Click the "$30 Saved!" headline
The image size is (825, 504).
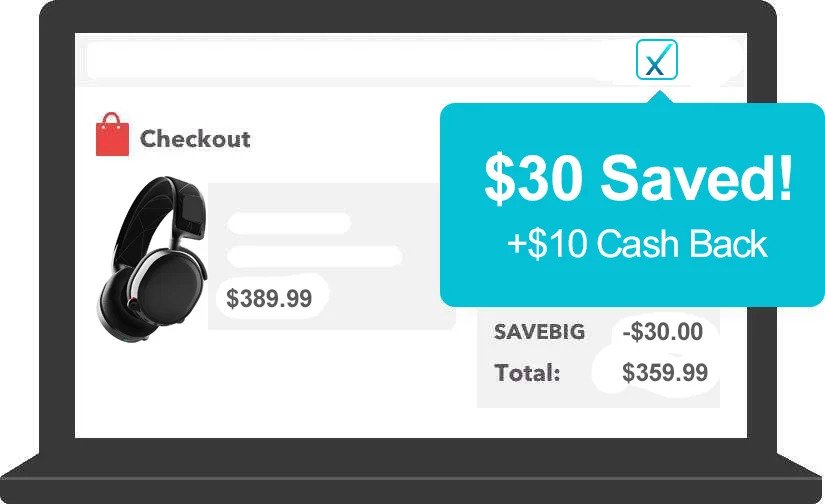pos(638,179)
